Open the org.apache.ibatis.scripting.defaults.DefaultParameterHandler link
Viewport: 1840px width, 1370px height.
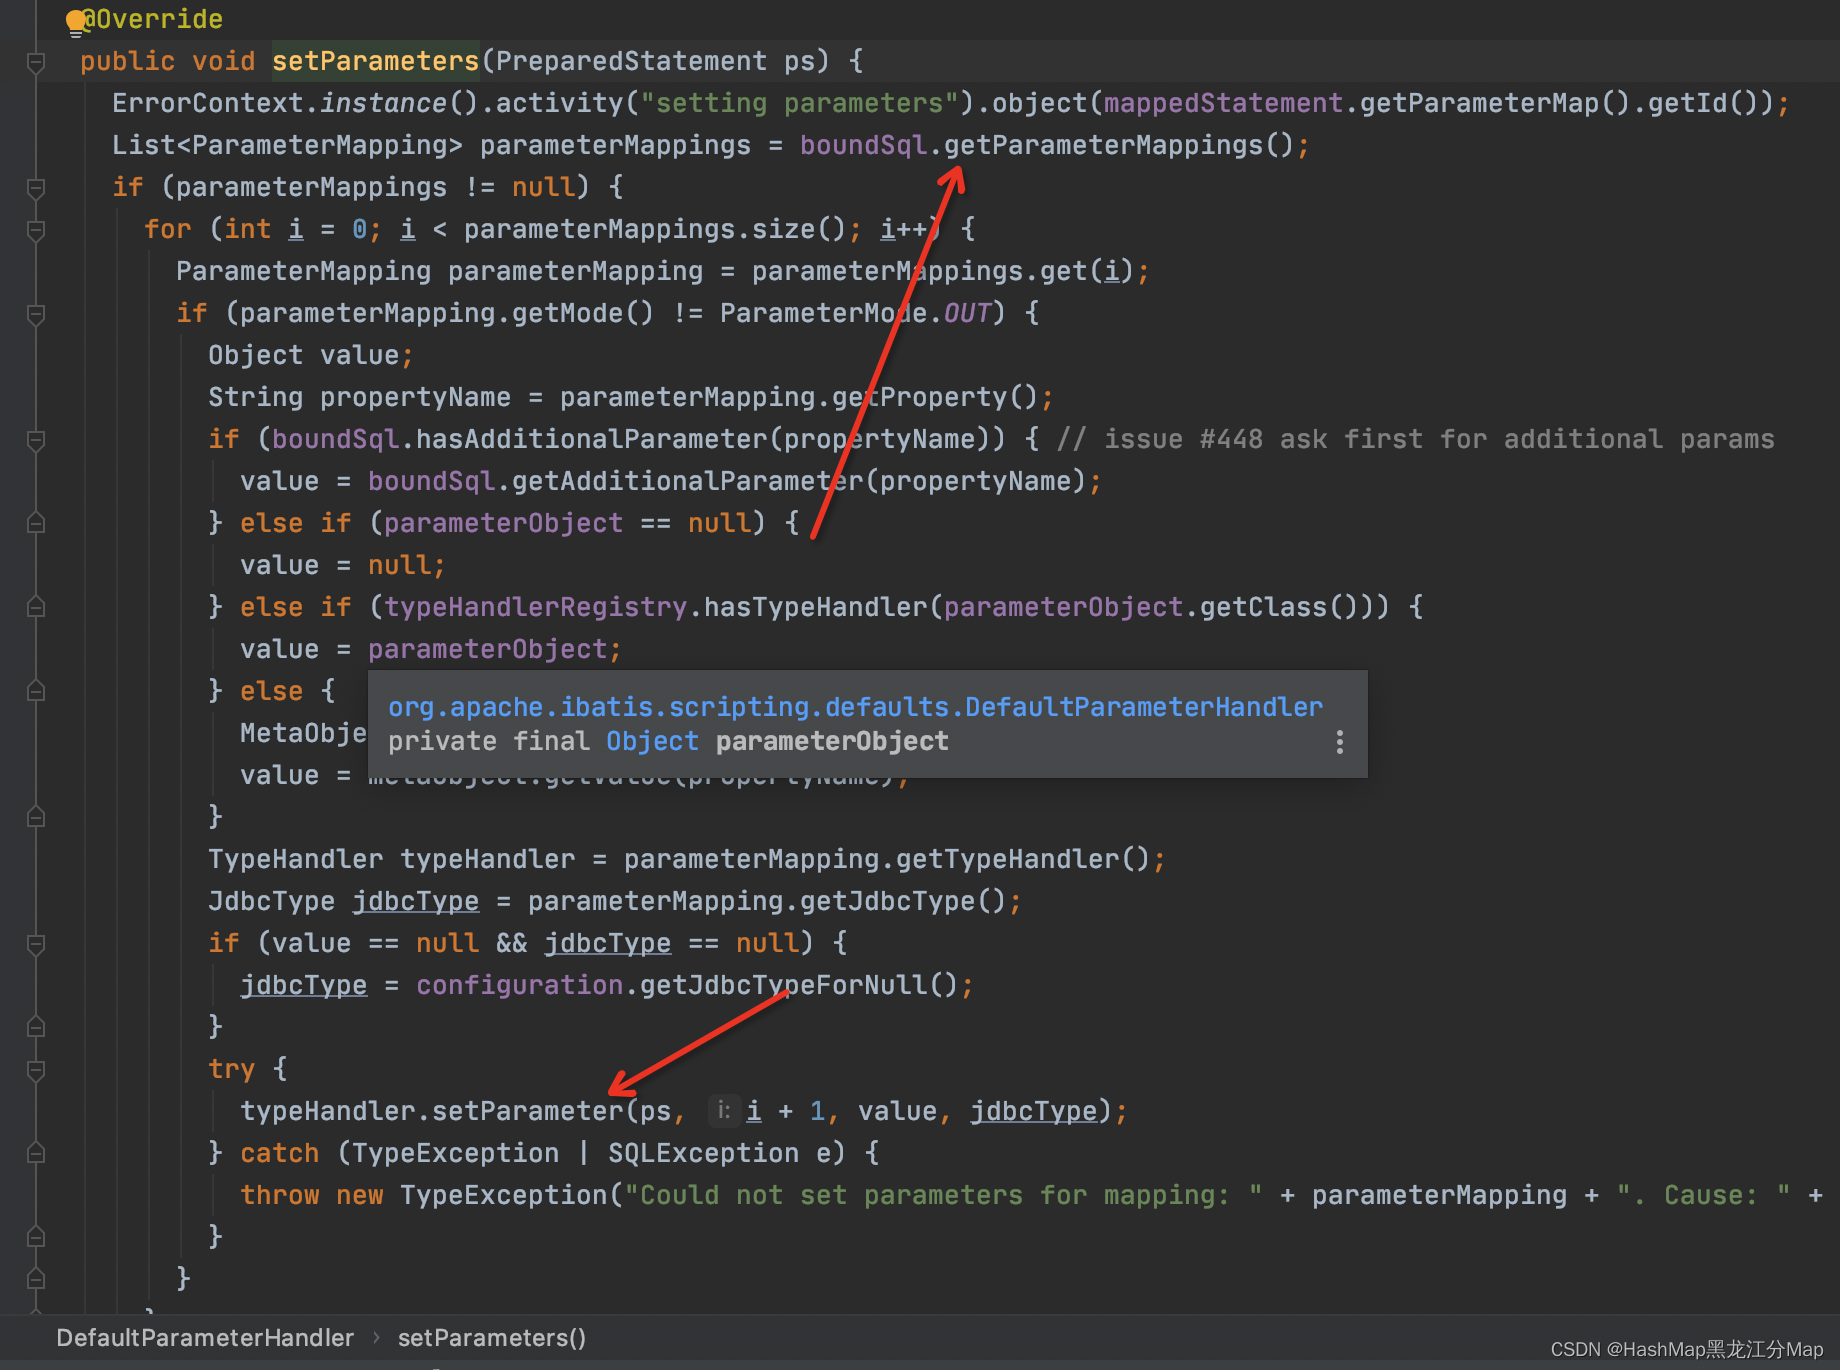click(x=855, y=707)
